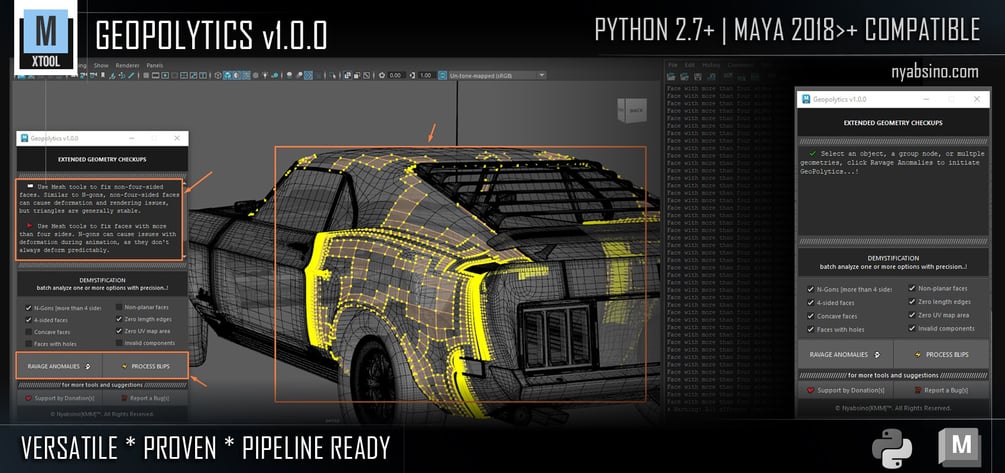
Task: Click the gamma value field 1.00
Action: pyautogui.click(x=426, y=75)
